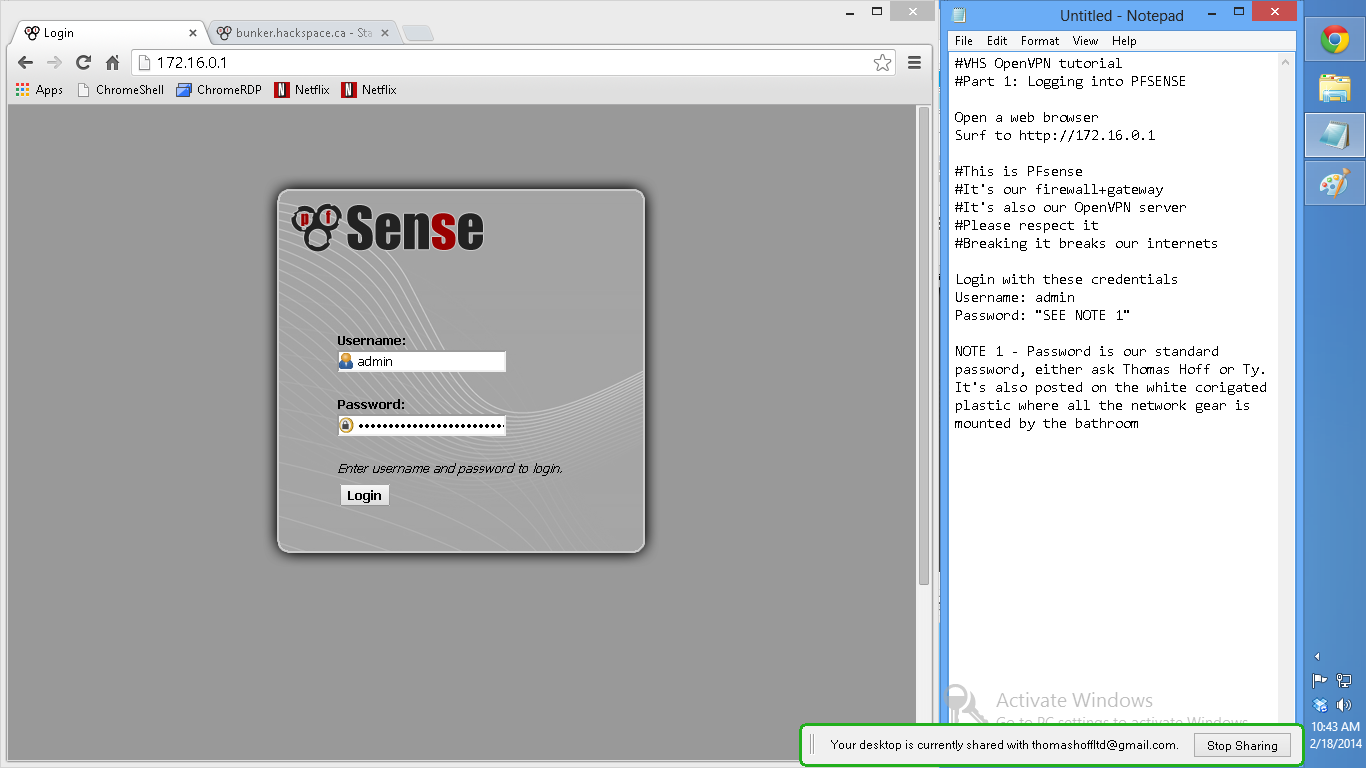Image resolution: width=1366 pixels, height=768 pixels.
Task: Click the Password input field
Action: tap(430, 426)
